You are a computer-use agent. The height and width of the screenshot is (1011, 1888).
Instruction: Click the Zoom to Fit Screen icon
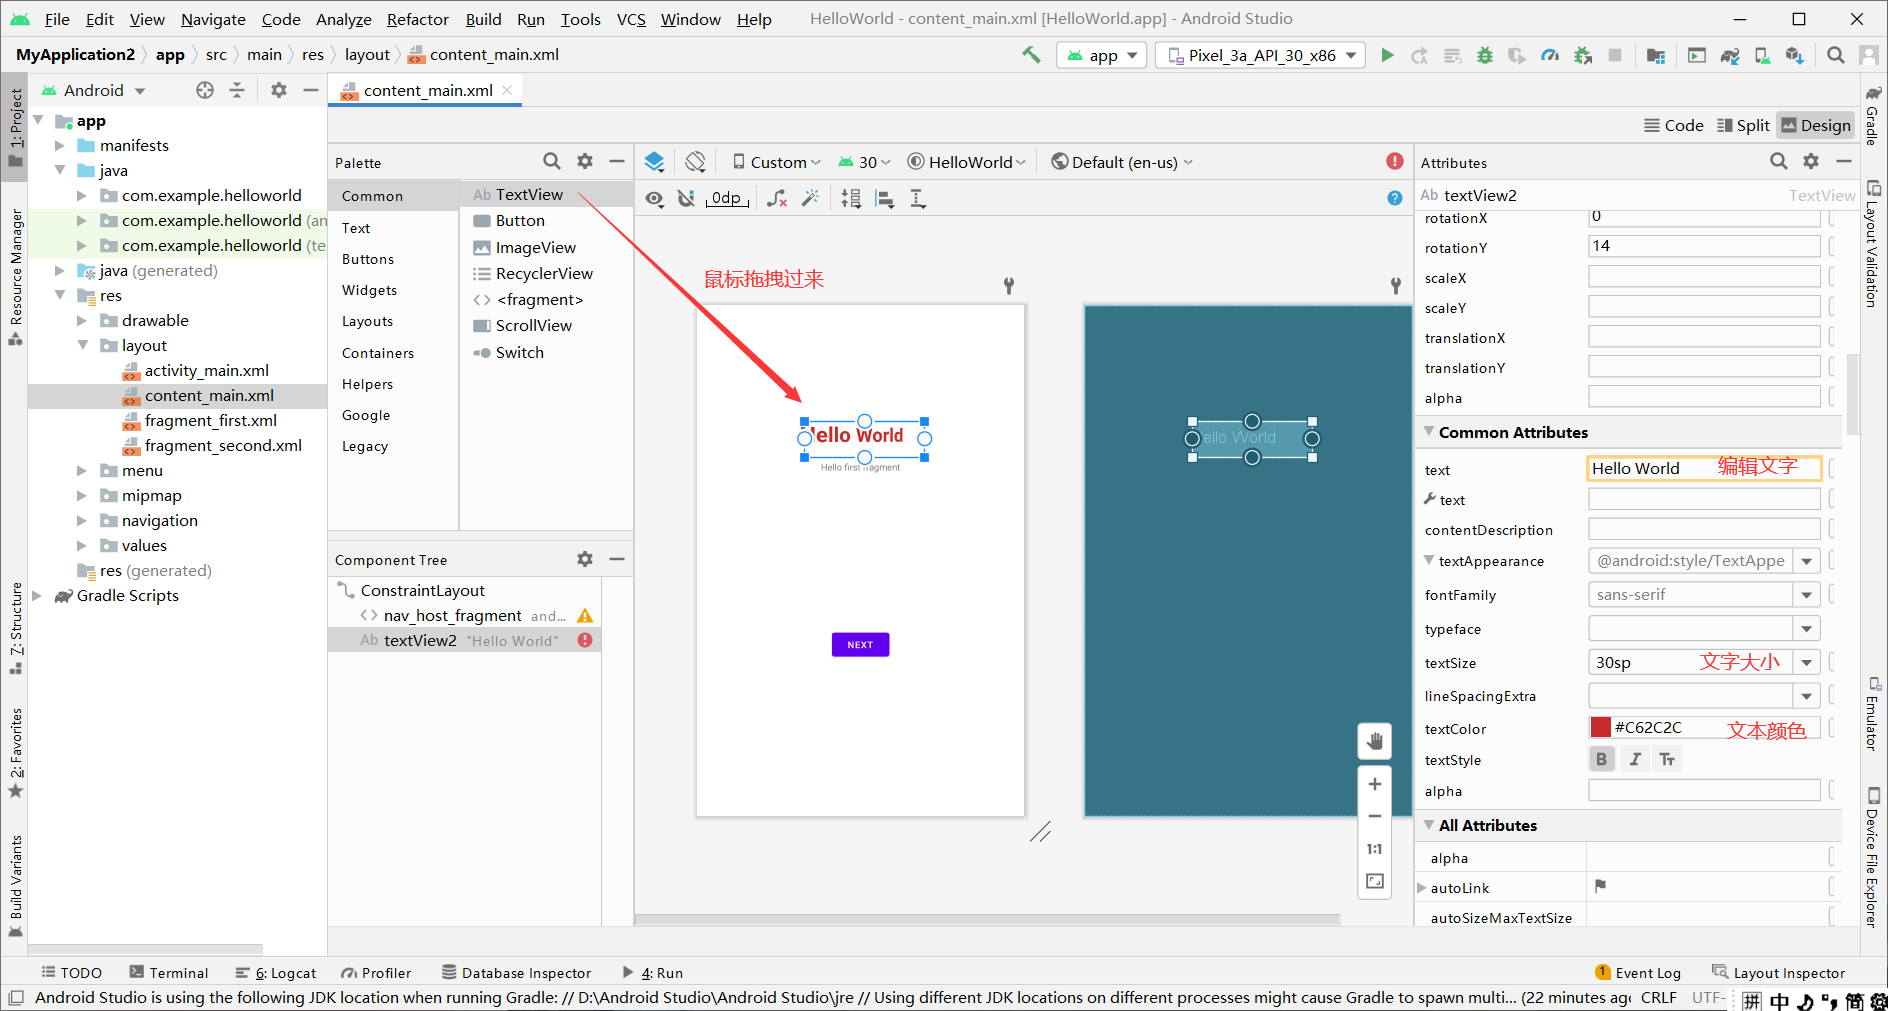[x=1375, y=881]
